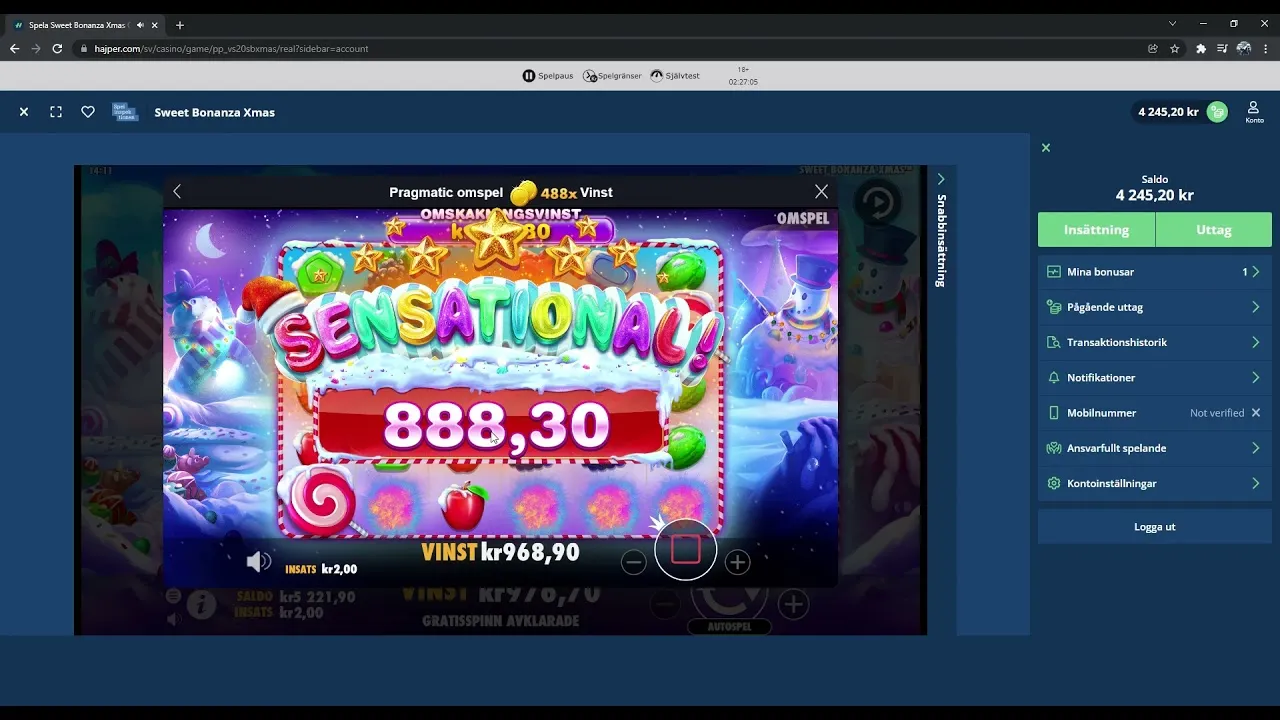Mute the replay sound speaker icon

(259, 562)
